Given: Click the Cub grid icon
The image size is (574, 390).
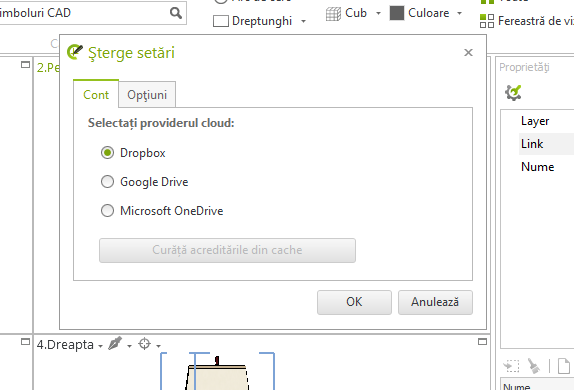Looking at the screenshot, I should (x=333, y=14).
